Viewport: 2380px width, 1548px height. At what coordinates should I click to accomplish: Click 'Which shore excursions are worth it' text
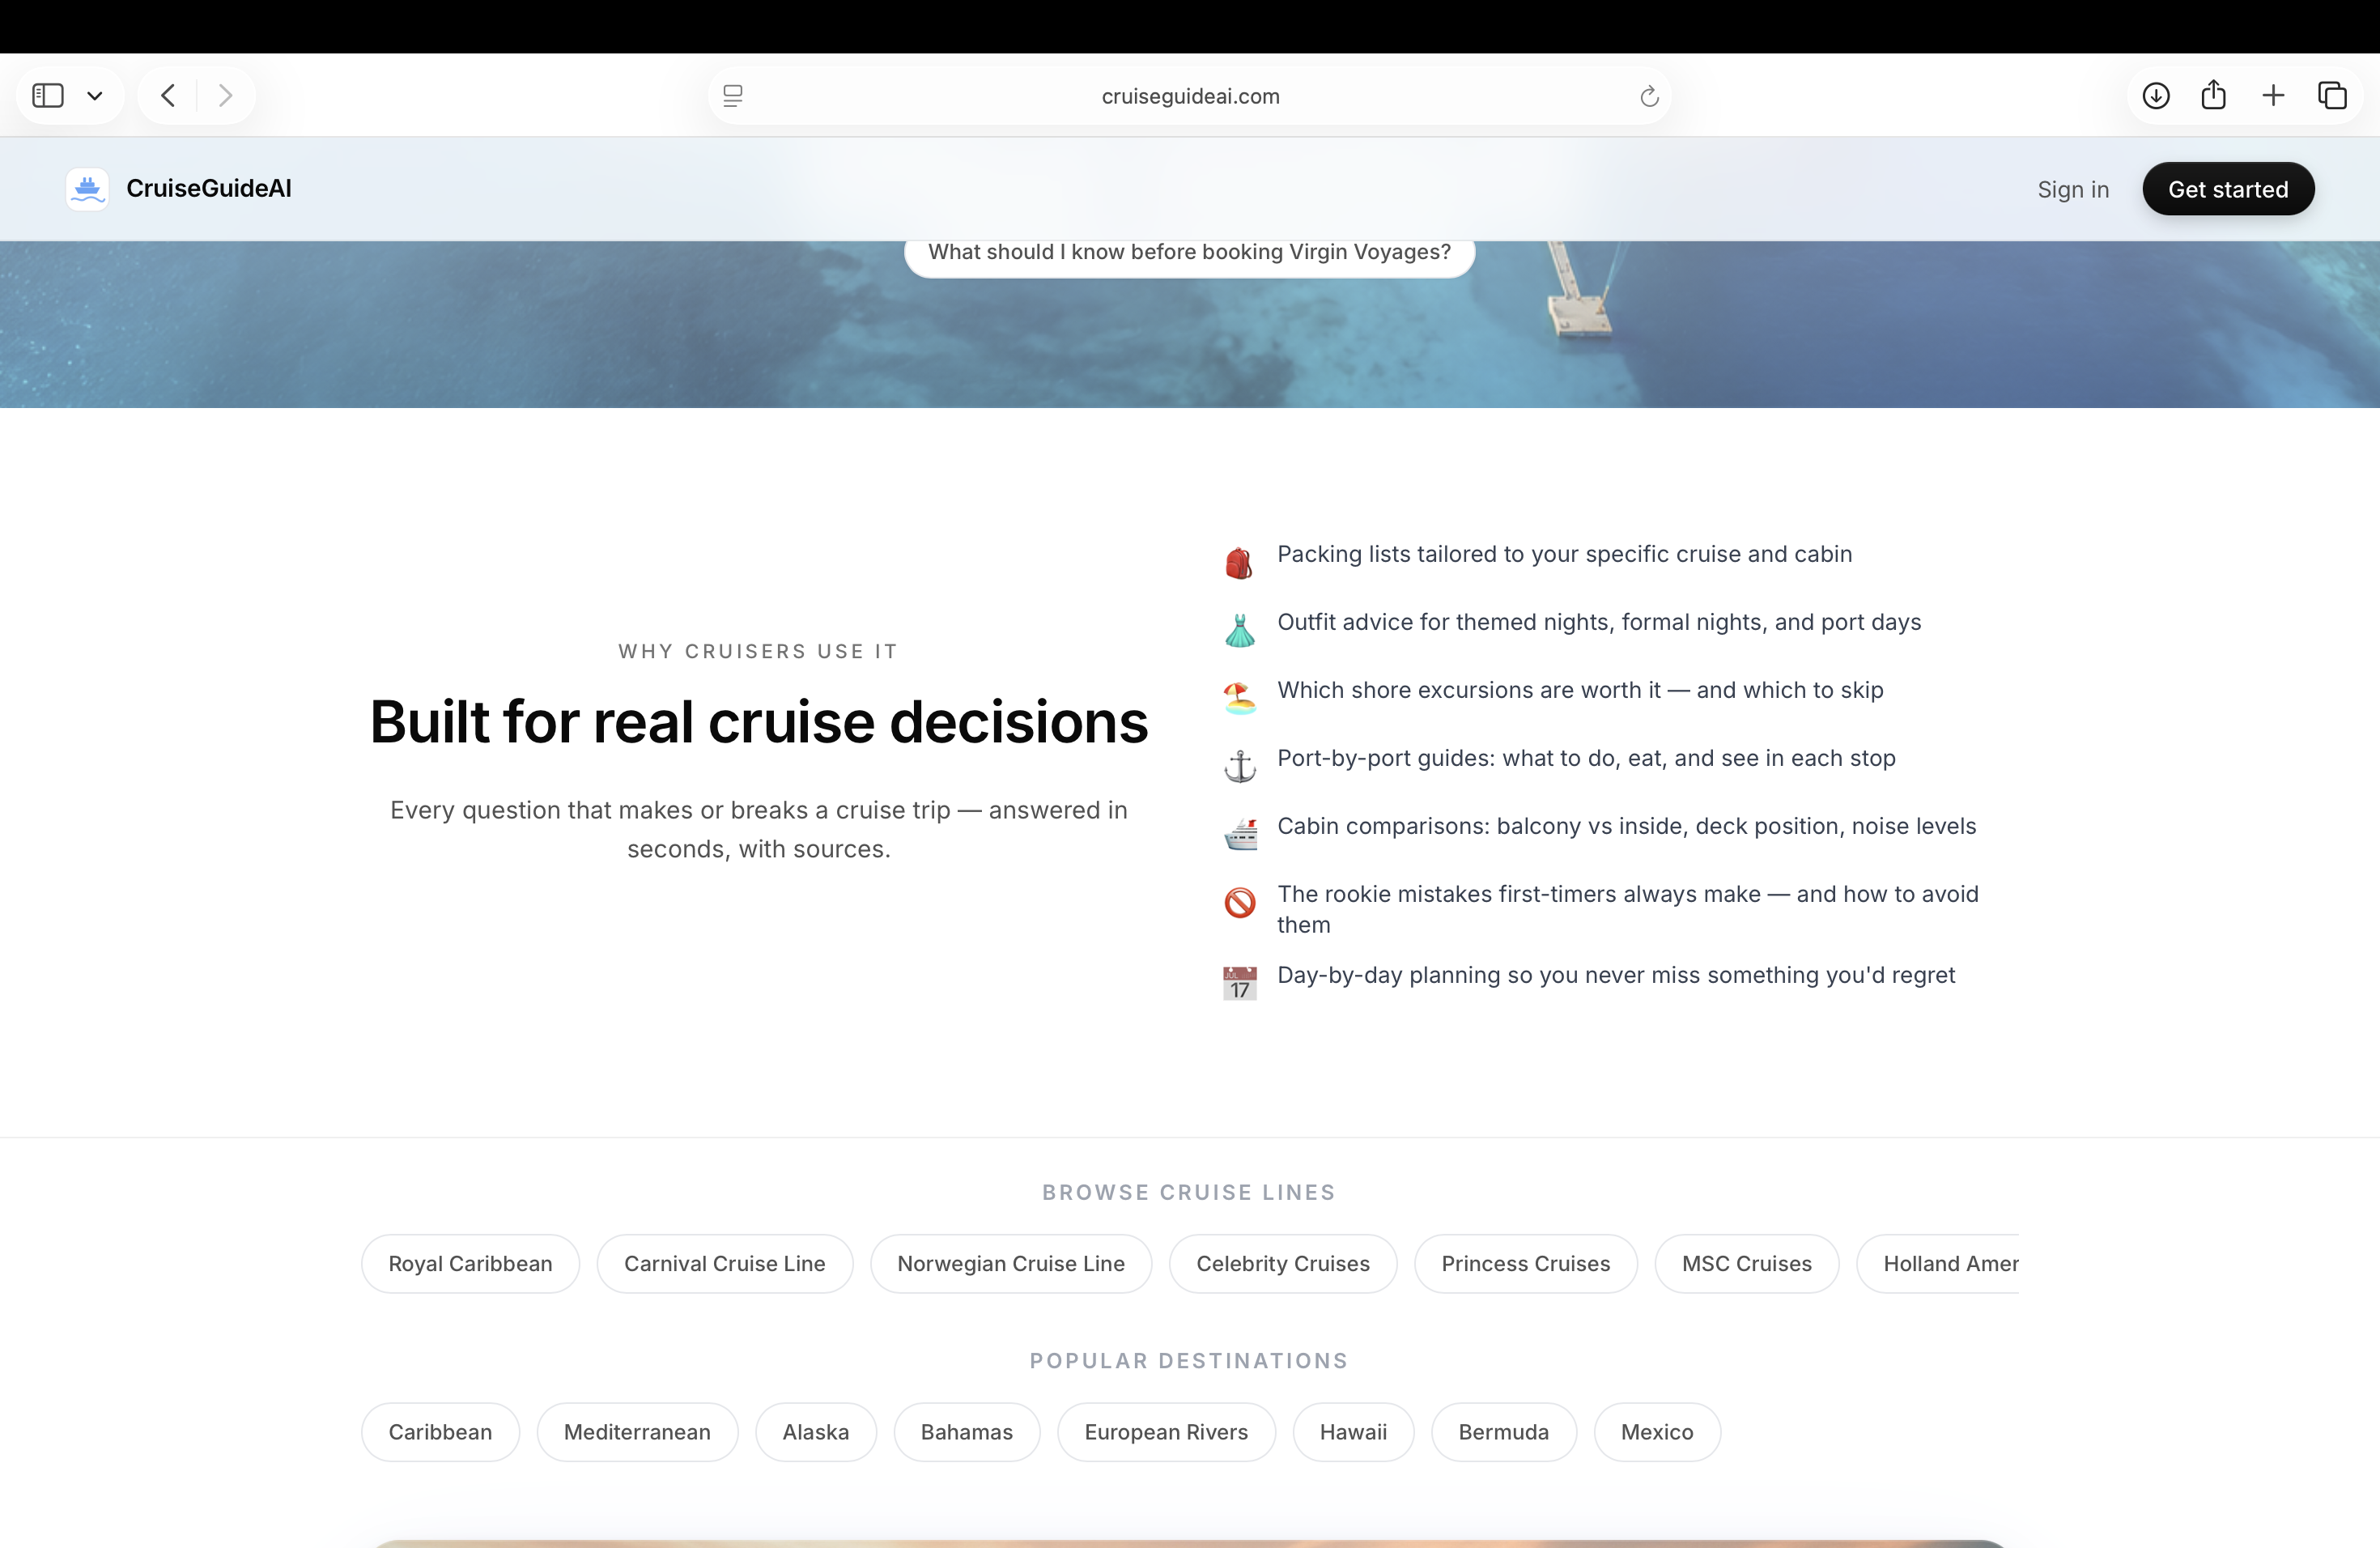(x=1580, y=690)
